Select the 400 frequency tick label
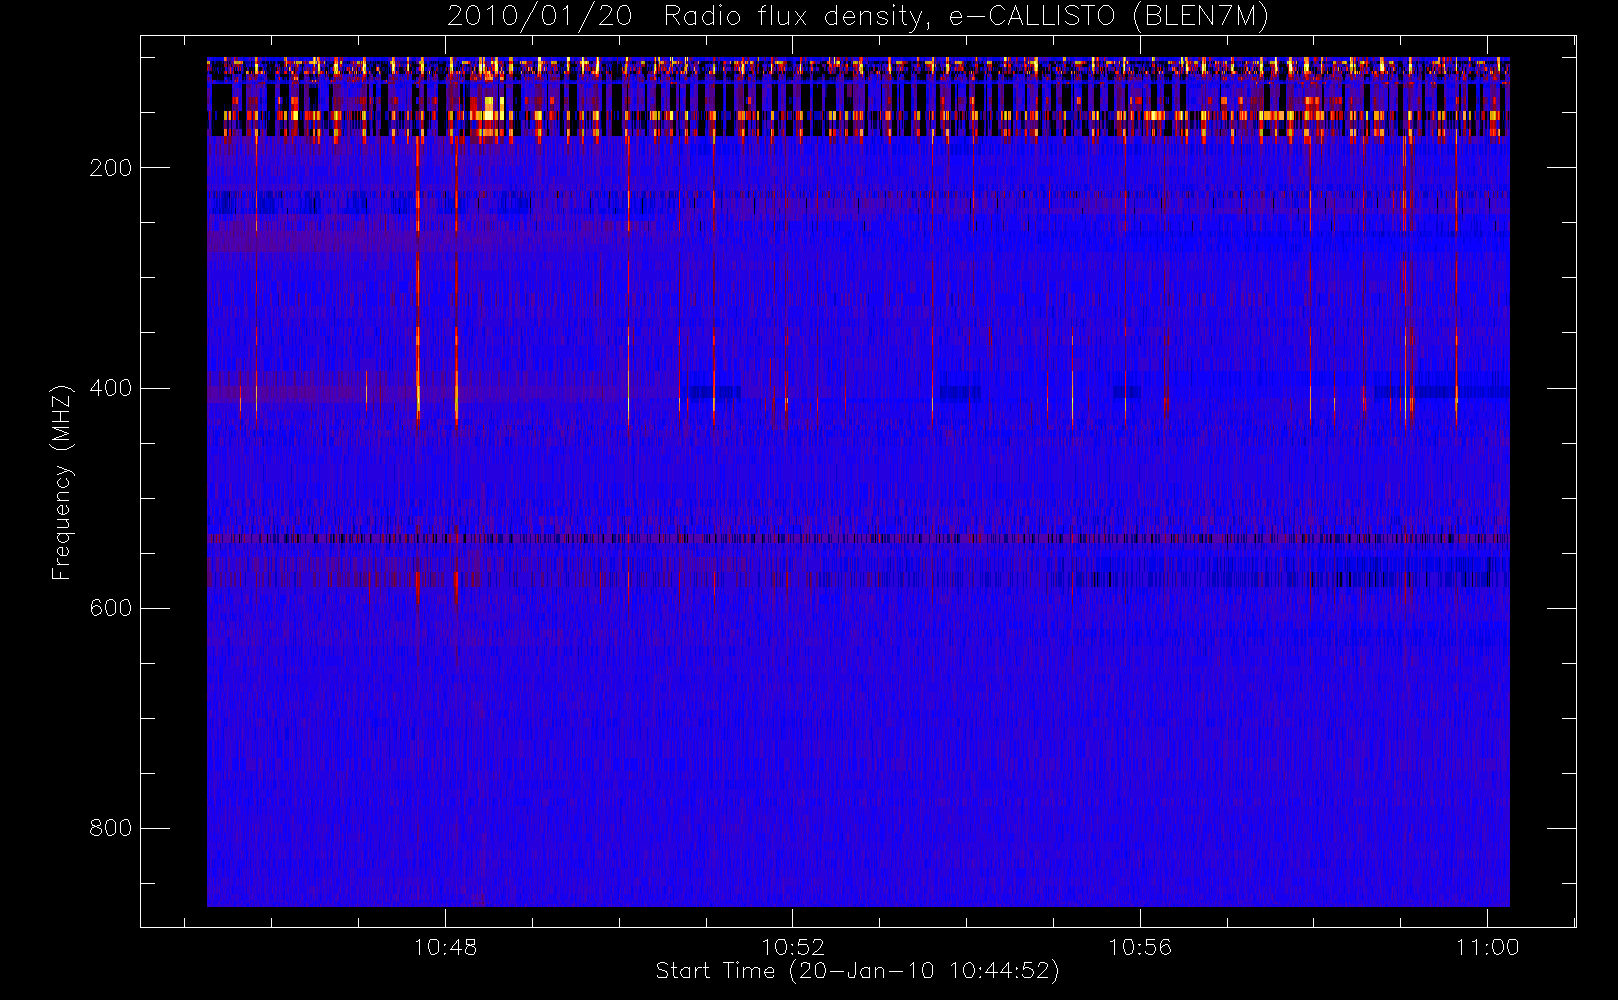The height and width of the screenshot is (1000, 1618). click(x=111, y=388)
